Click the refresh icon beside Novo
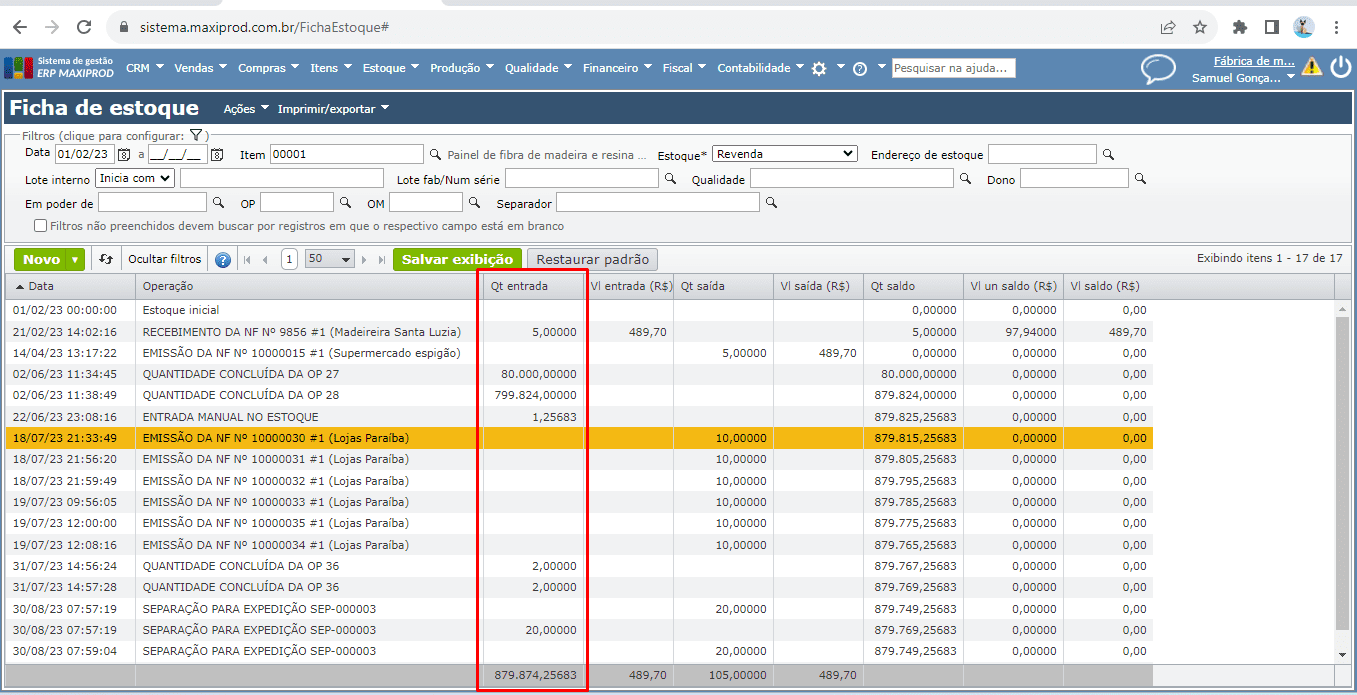This screenshot has height=695, width=1357. [x=106, y=259]
